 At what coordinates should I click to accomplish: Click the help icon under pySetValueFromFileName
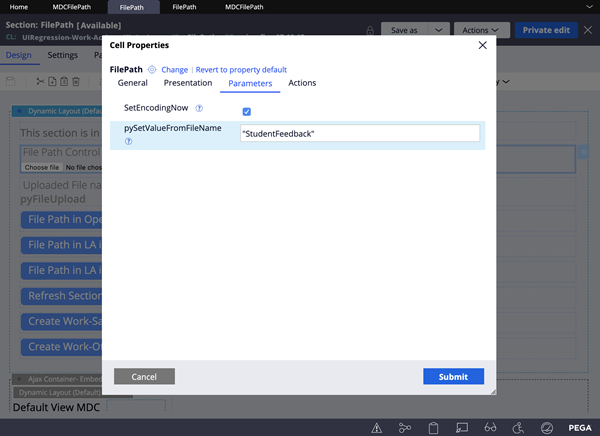(x=128, y=142)
